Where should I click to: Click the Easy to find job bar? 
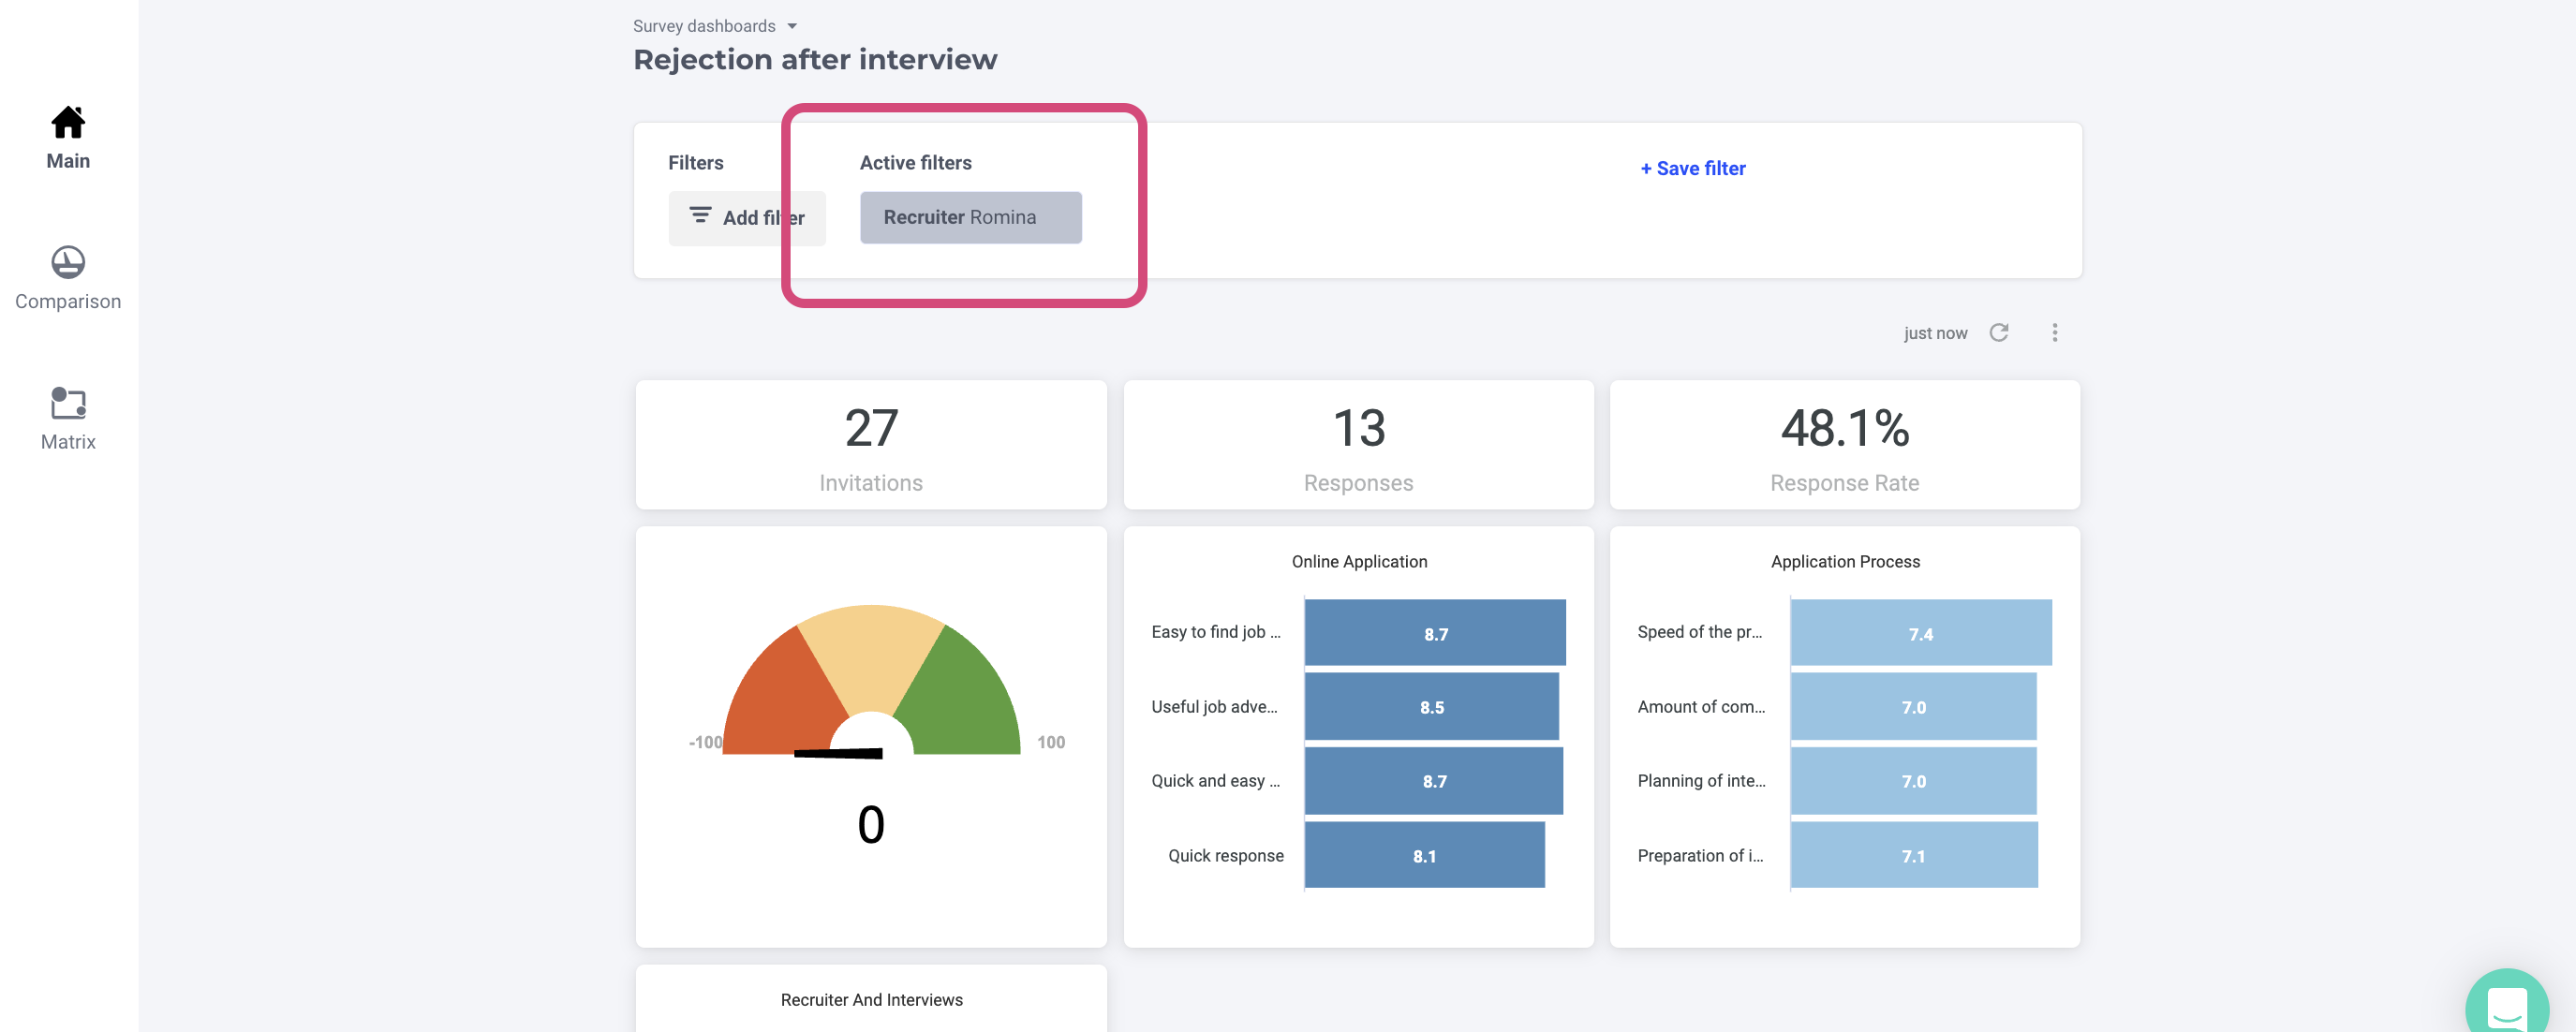[x=1434, y=633]
